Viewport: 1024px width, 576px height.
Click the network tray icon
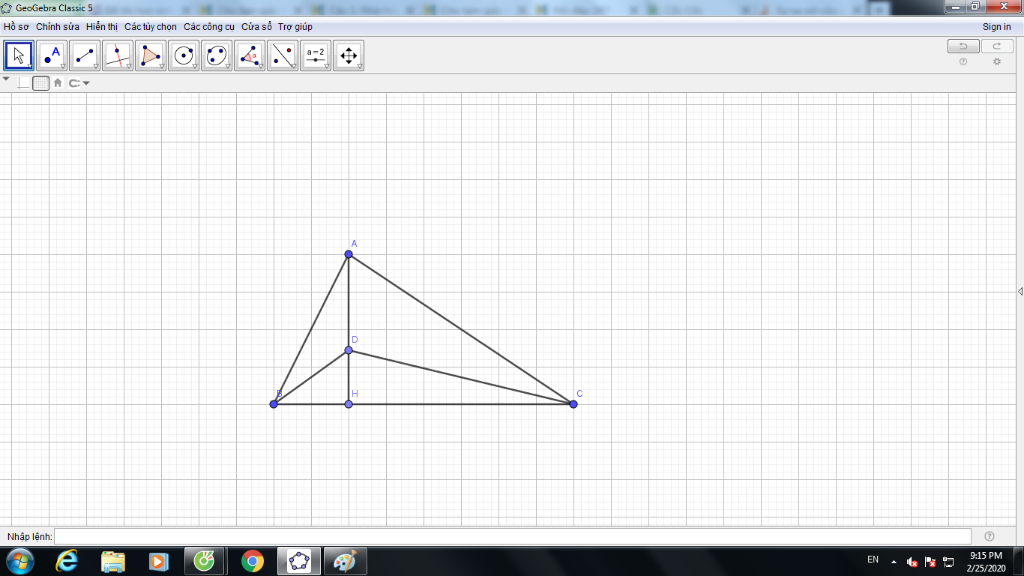(x=948, y=562)
